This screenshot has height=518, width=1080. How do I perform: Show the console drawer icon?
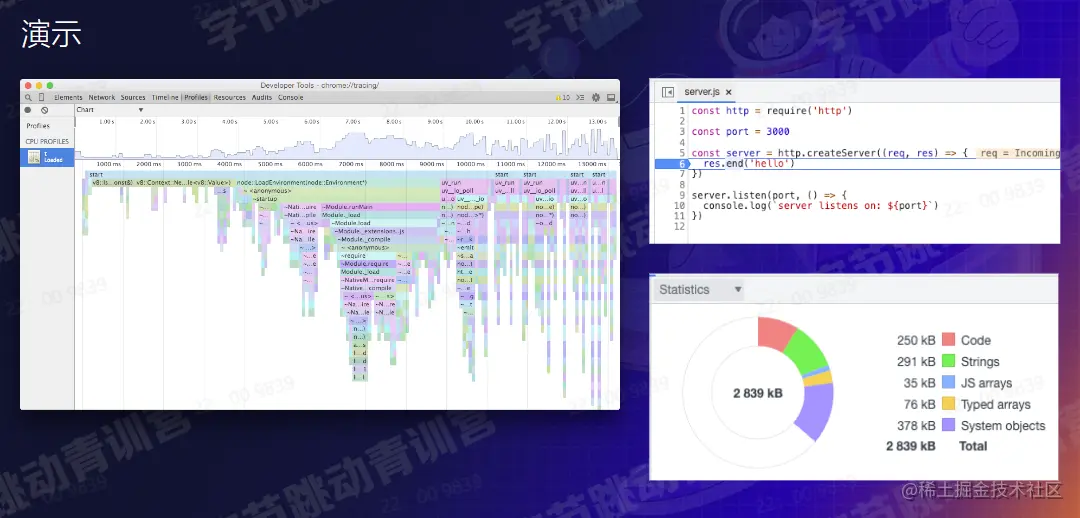581,98
